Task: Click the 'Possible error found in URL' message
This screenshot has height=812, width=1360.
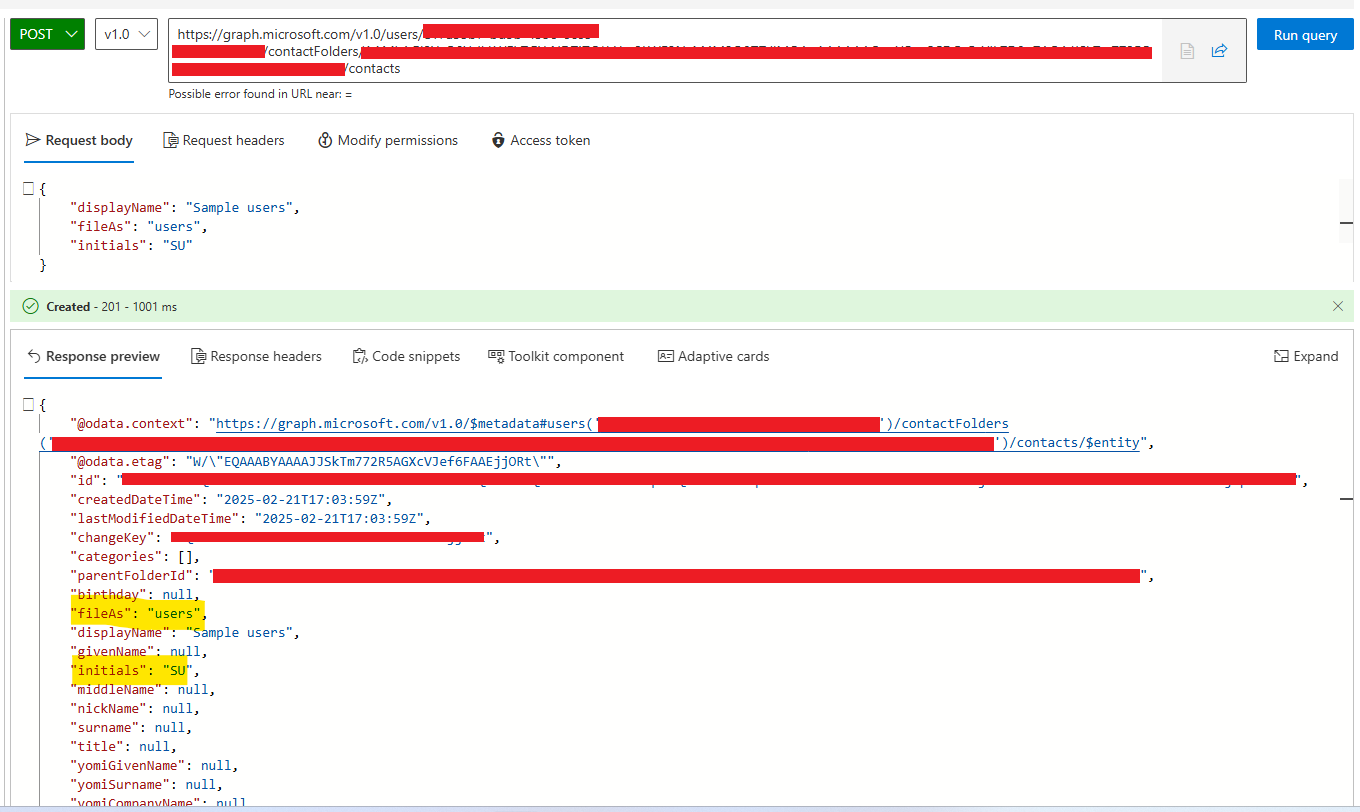Action: (260, 94)
